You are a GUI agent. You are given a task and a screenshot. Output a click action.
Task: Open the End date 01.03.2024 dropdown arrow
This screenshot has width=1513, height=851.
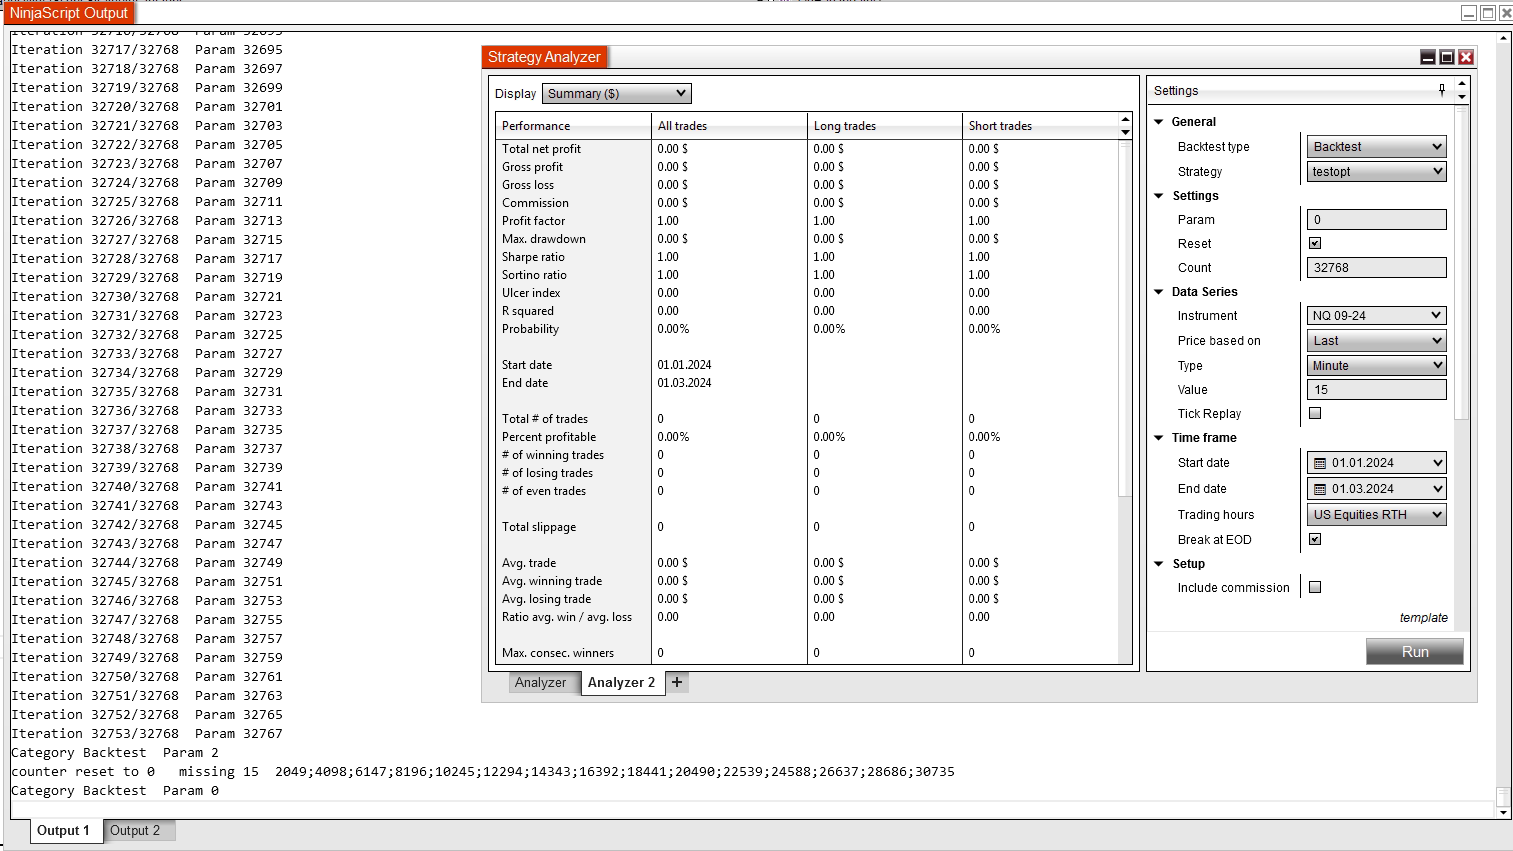pos(1438,489)
